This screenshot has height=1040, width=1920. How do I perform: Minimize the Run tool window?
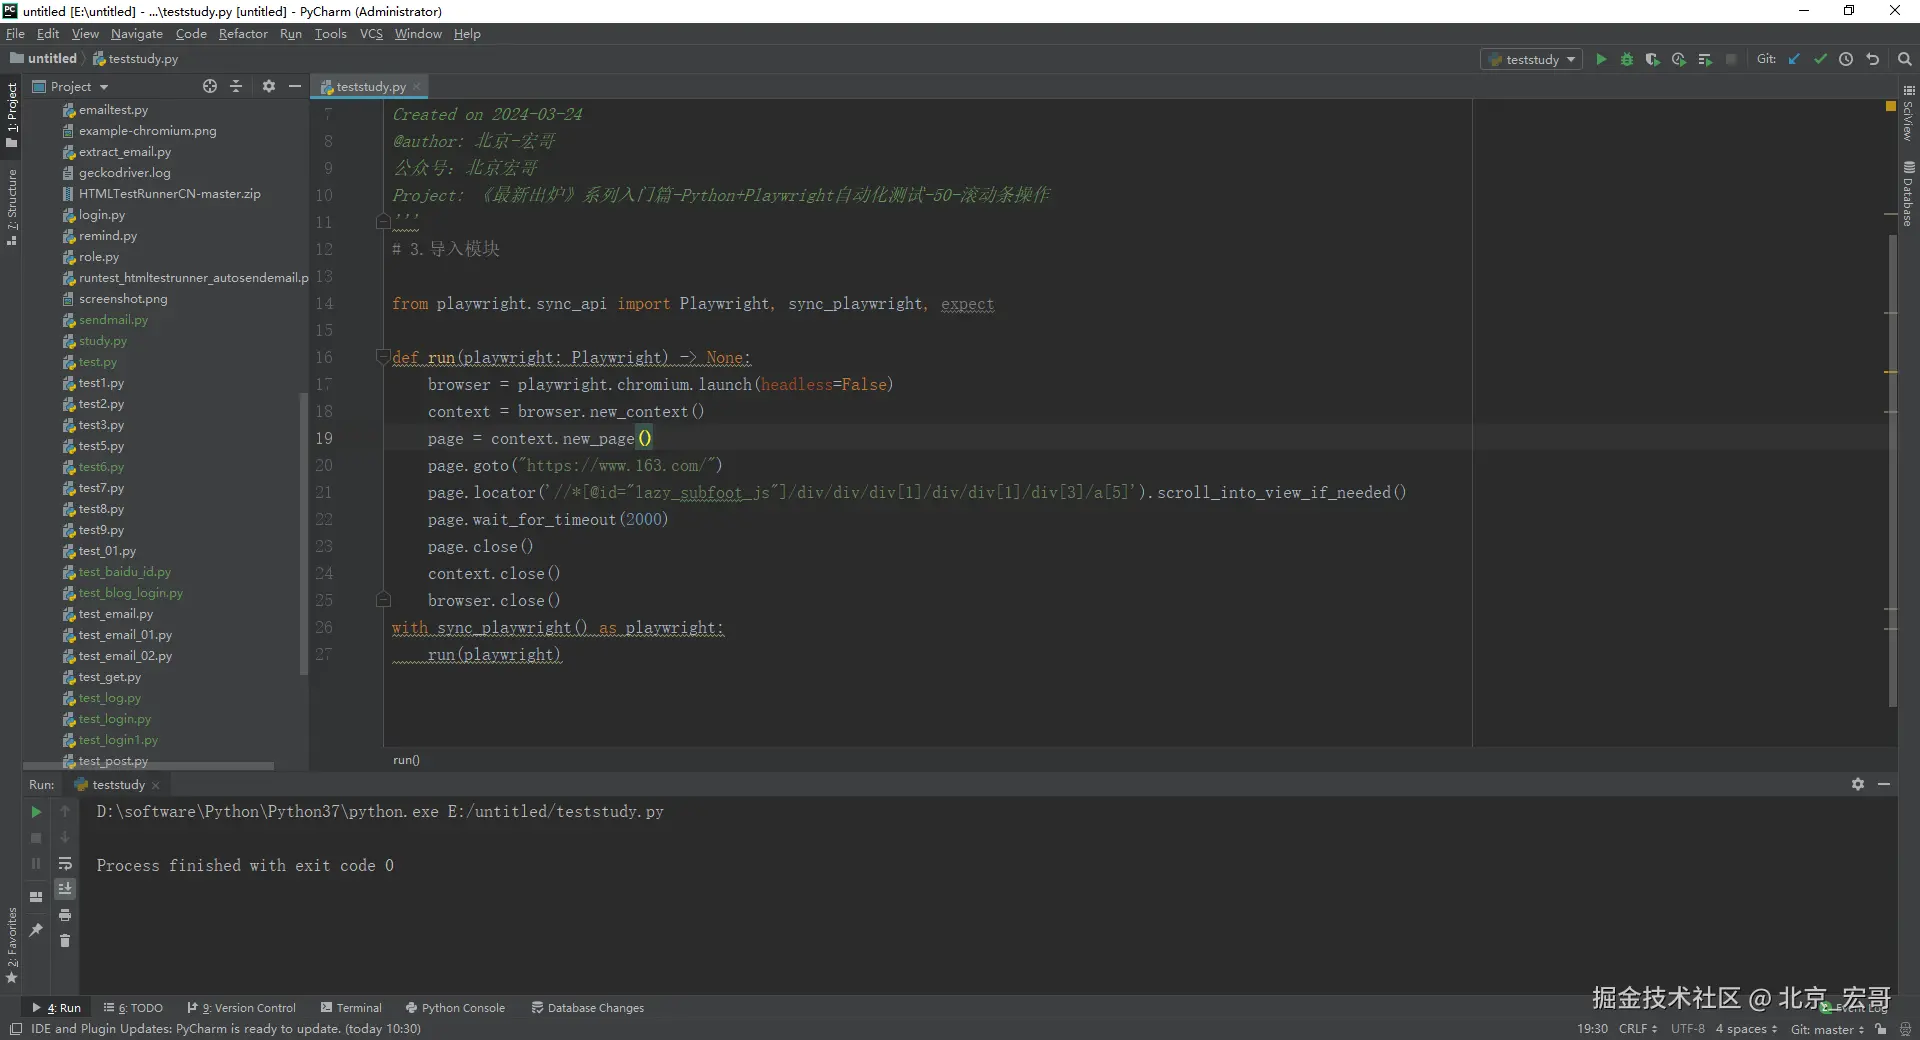click(1884, 785)
